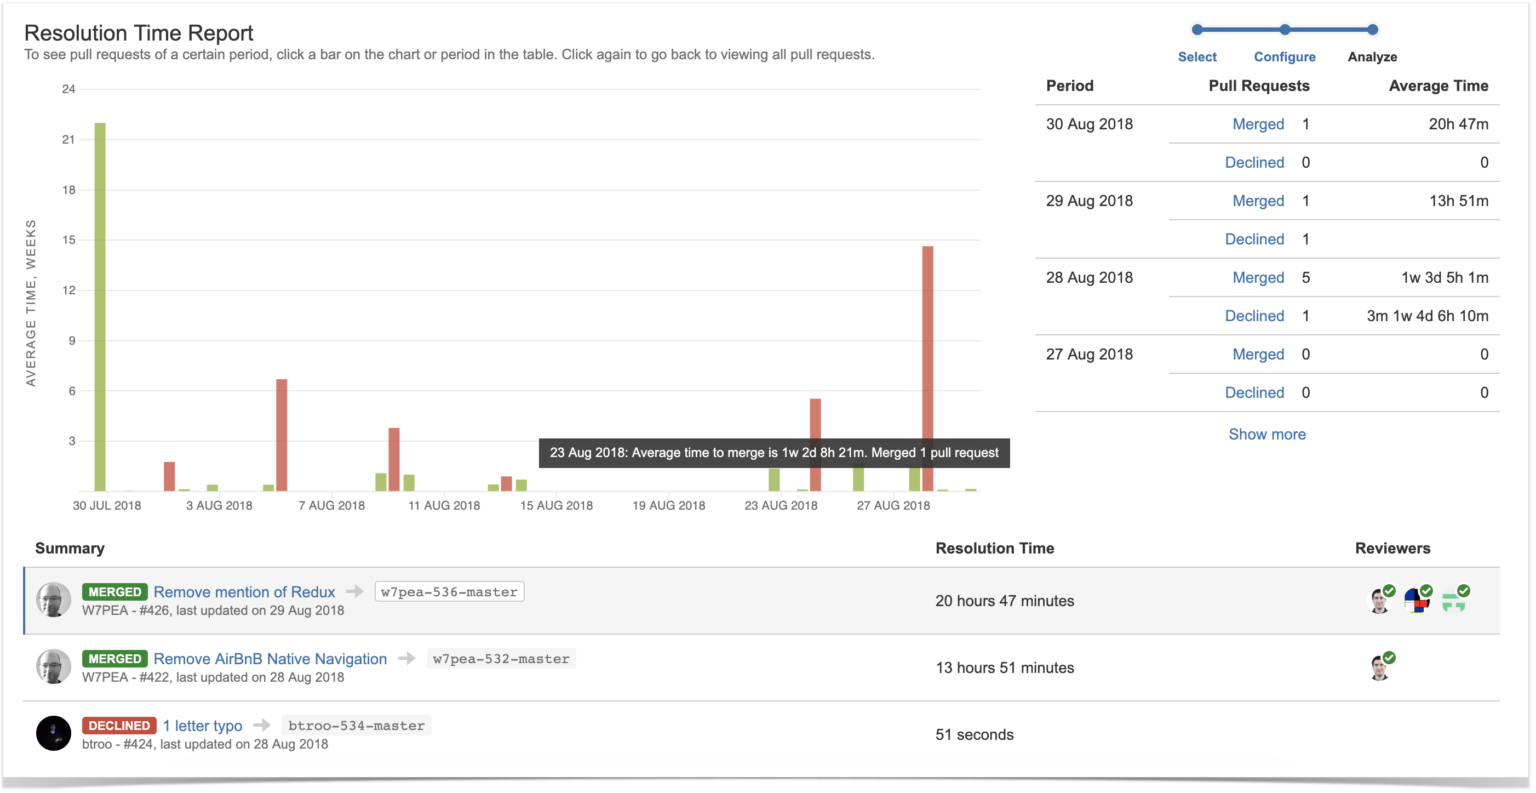Open pull request 1 letter typo
The image size is (1536, 793).
pyautogui.click(x=203, y=725)
